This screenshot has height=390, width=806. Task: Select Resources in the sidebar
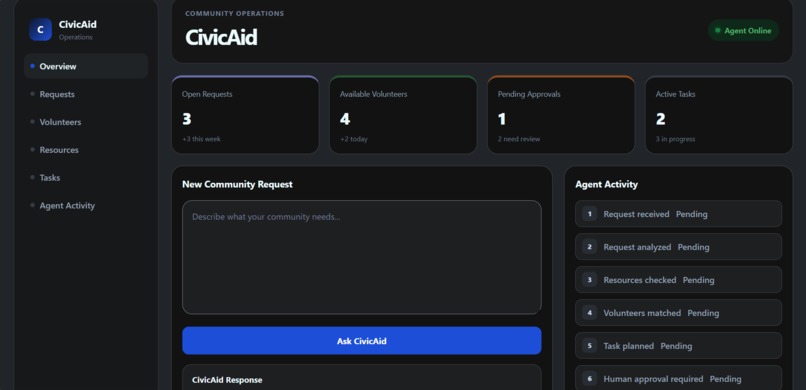coord(86,150)
